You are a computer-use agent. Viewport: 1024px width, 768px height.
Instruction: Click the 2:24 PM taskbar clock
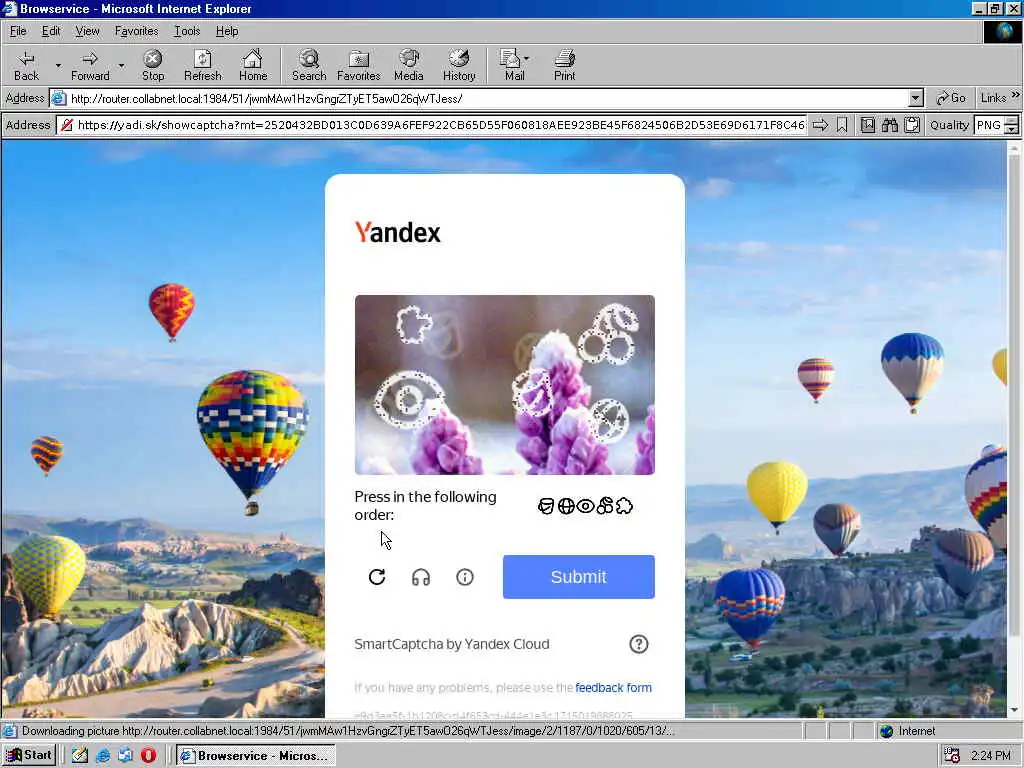pos(991,756)
